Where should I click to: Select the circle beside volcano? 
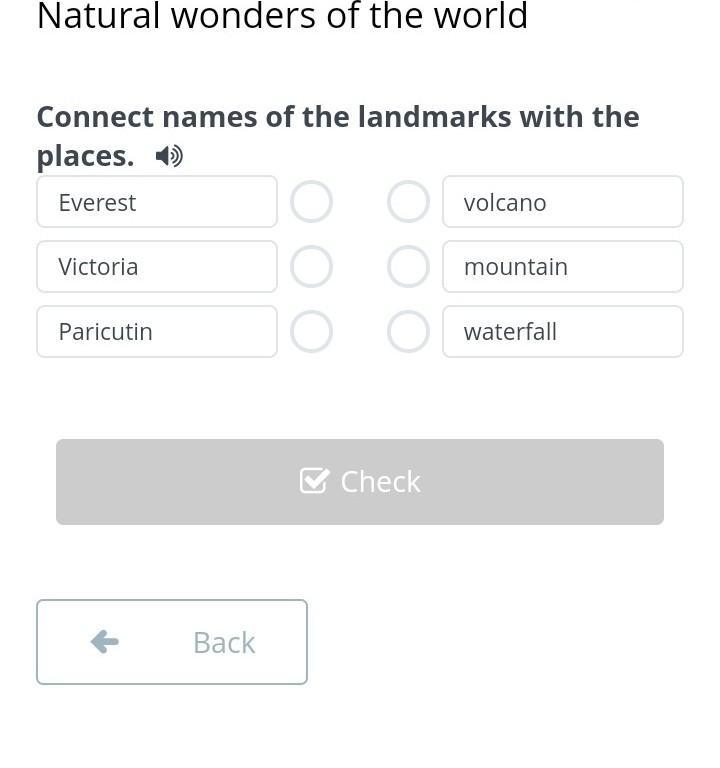point(408,202)
